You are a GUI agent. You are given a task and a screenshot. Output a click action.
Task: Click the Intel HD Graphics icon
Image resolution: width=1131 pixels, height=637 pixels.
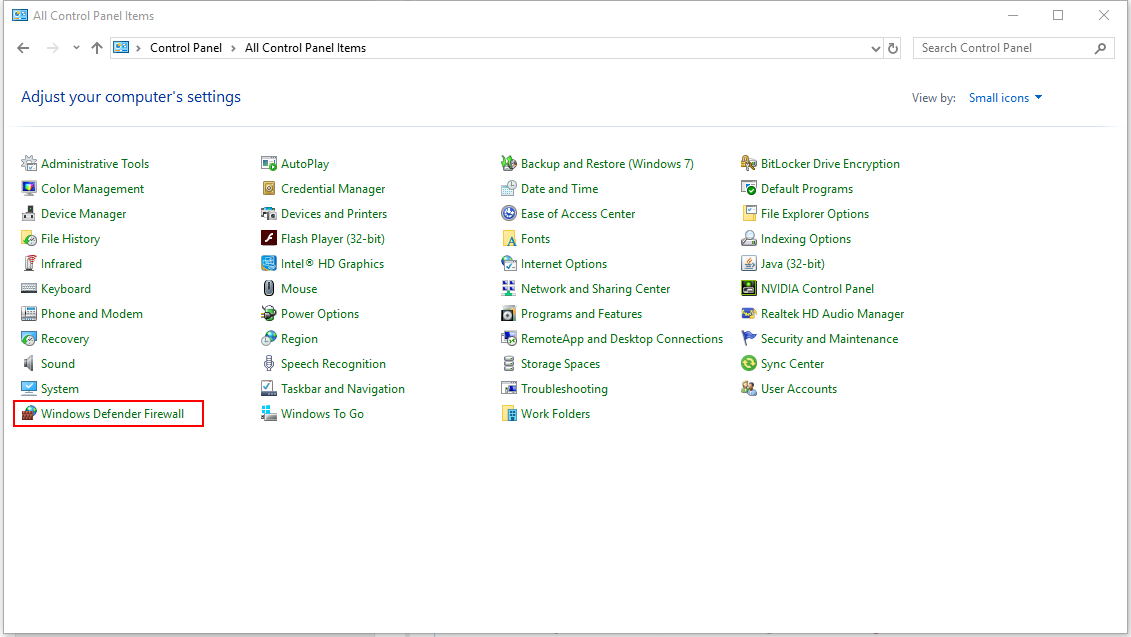pos(269,264)
